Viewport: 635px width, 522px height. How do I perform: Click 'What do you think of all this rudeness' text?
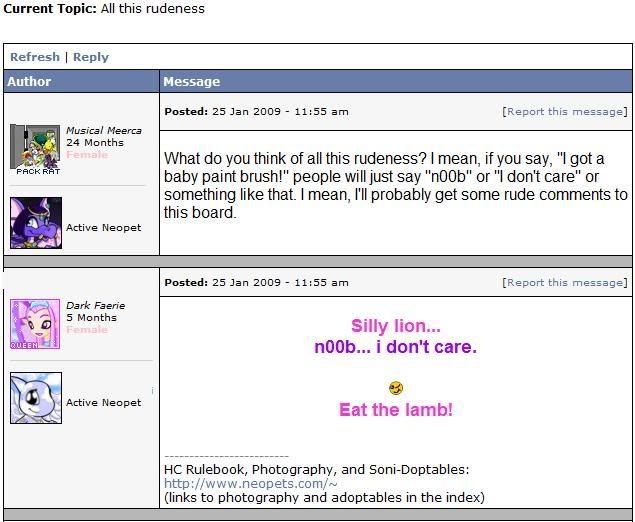(x=295, y=158)
